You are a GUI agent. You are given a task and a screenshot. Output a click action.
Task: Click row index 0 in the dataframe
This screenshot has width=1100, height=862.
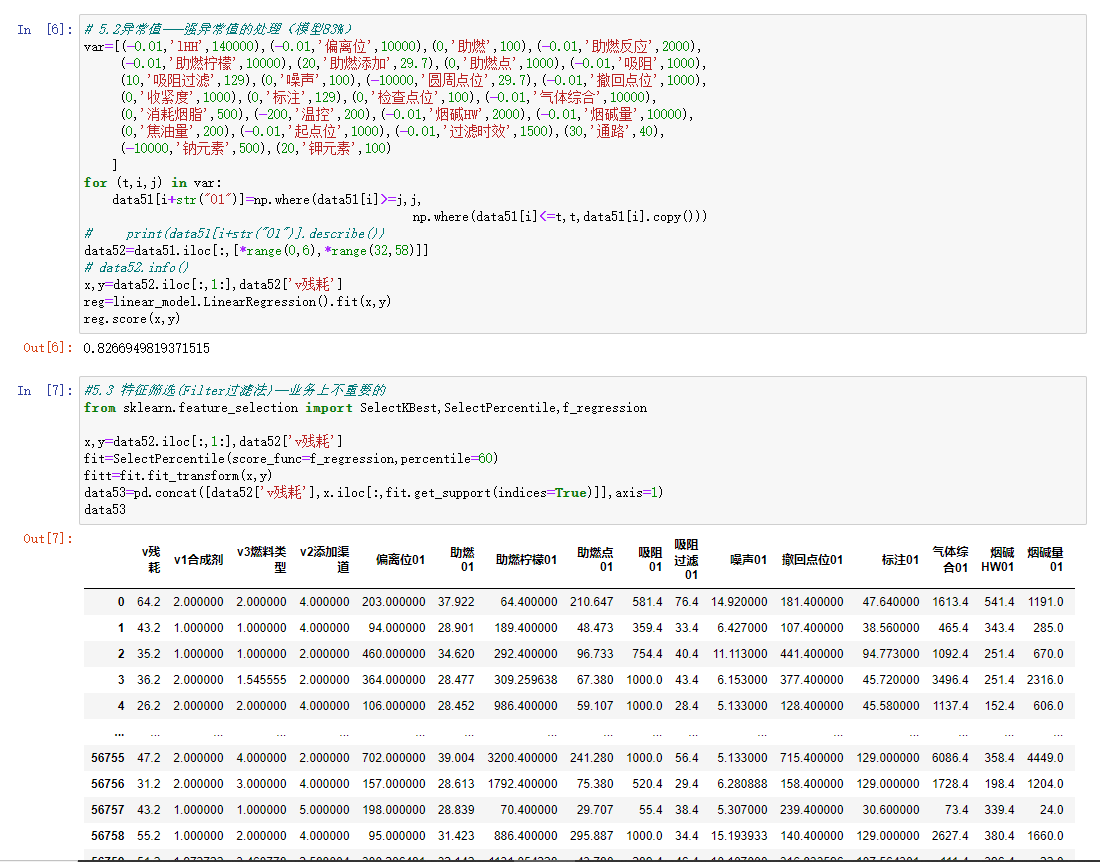(121, 602)
